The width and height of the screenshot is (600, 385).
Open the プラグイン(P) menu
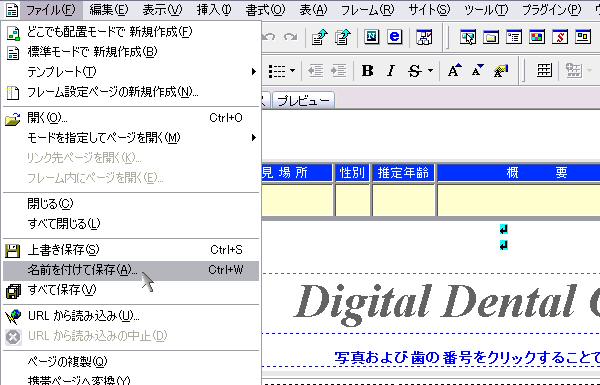551,10
